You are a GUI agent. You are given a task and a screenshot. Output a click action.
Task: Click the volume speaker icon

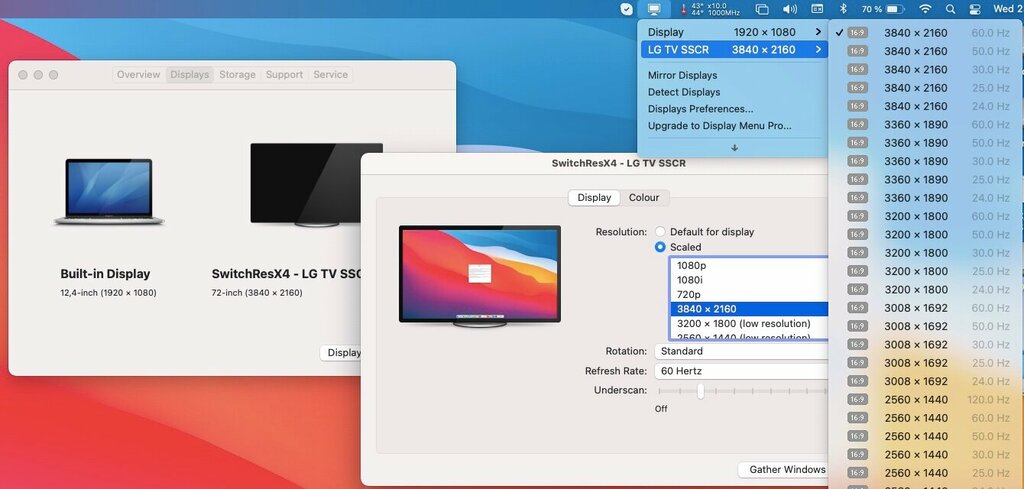[789, 9]
